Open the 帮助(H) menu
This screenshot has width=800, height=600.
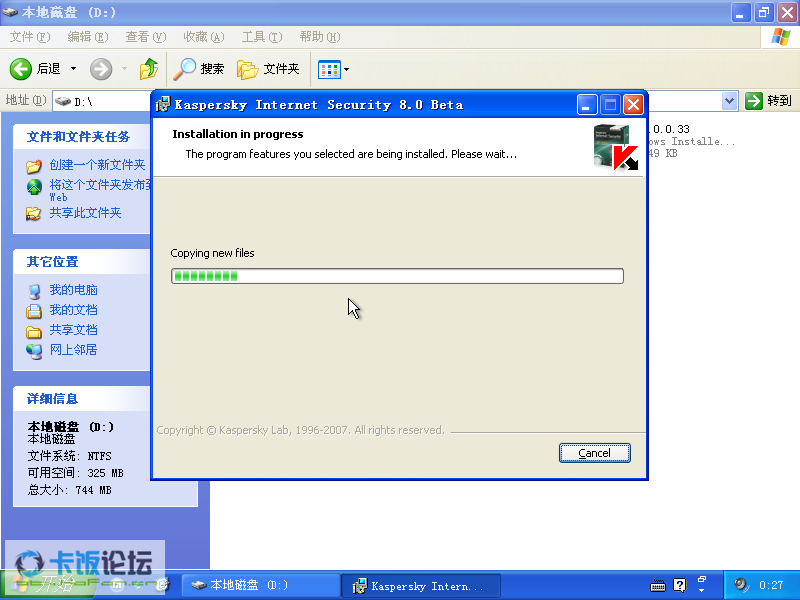pos(320,37)
